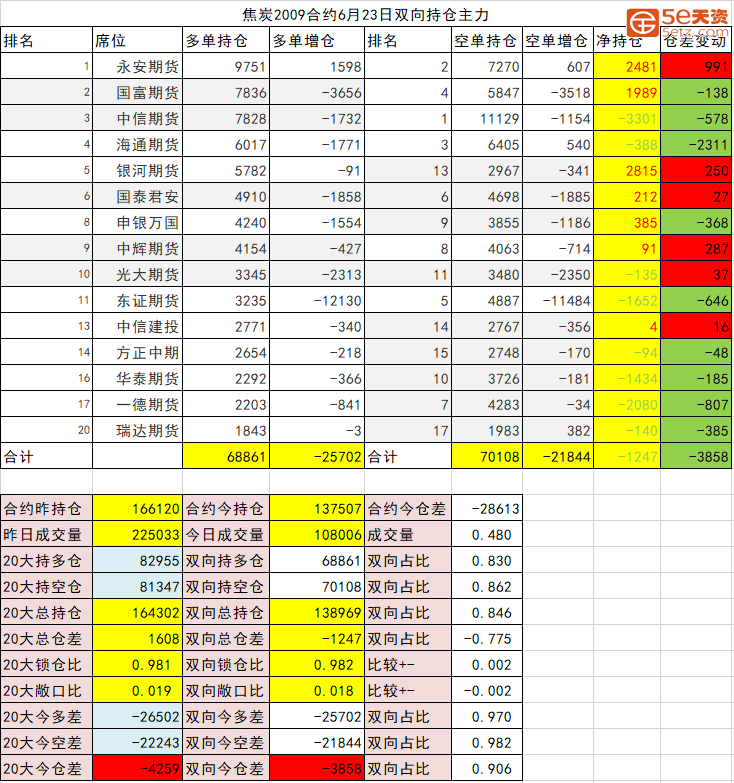Click the 银河期货 seat cell
Viewport: 734px width, 783px height.
[137, 170]
